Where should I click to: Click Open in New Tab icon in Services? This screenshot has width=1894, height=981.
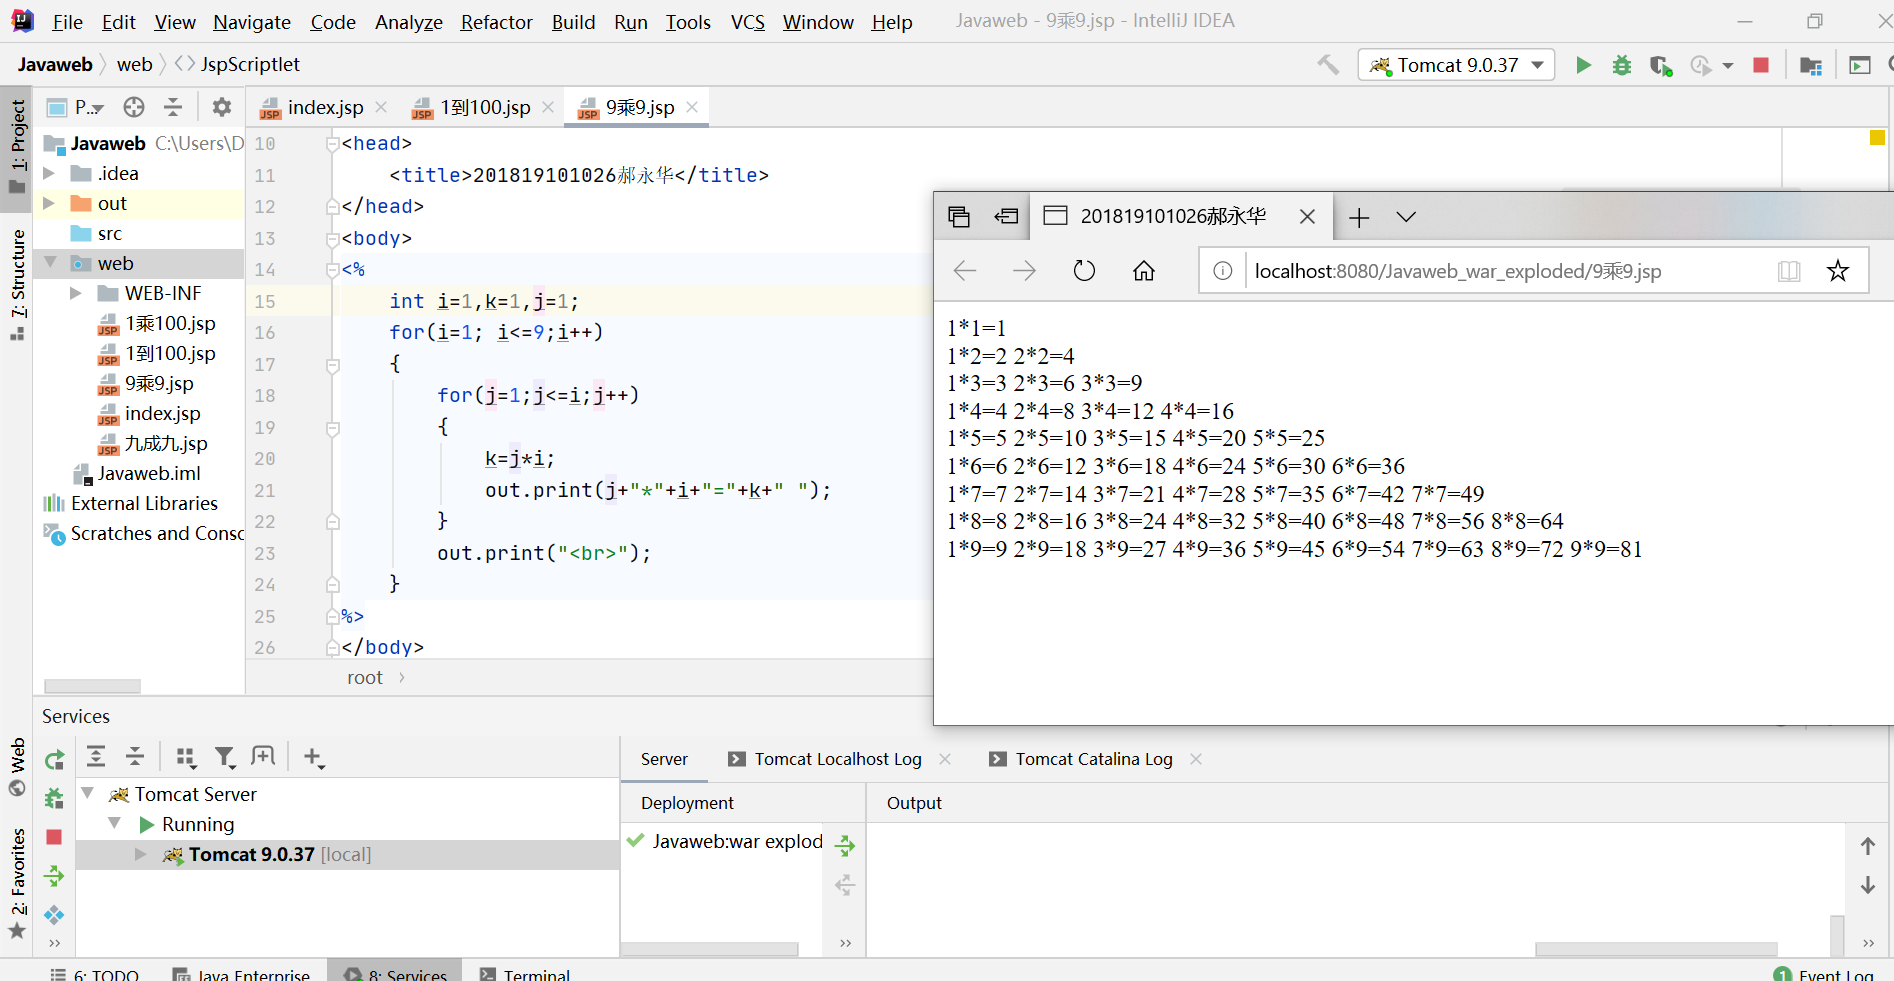(263, 756)
